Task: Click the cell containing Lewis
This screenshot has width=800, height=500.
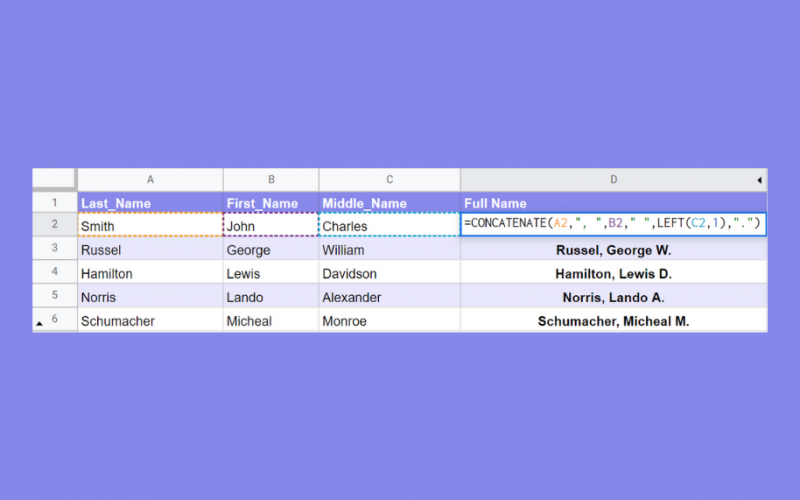Action: [271, 272]
